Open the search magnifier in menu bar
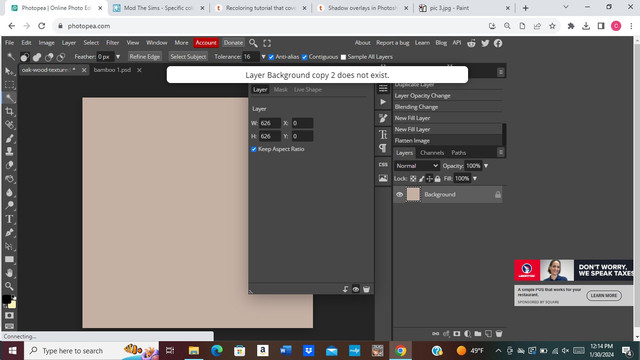The width and height of the screenshot is (640, 360). click(253, 43)
